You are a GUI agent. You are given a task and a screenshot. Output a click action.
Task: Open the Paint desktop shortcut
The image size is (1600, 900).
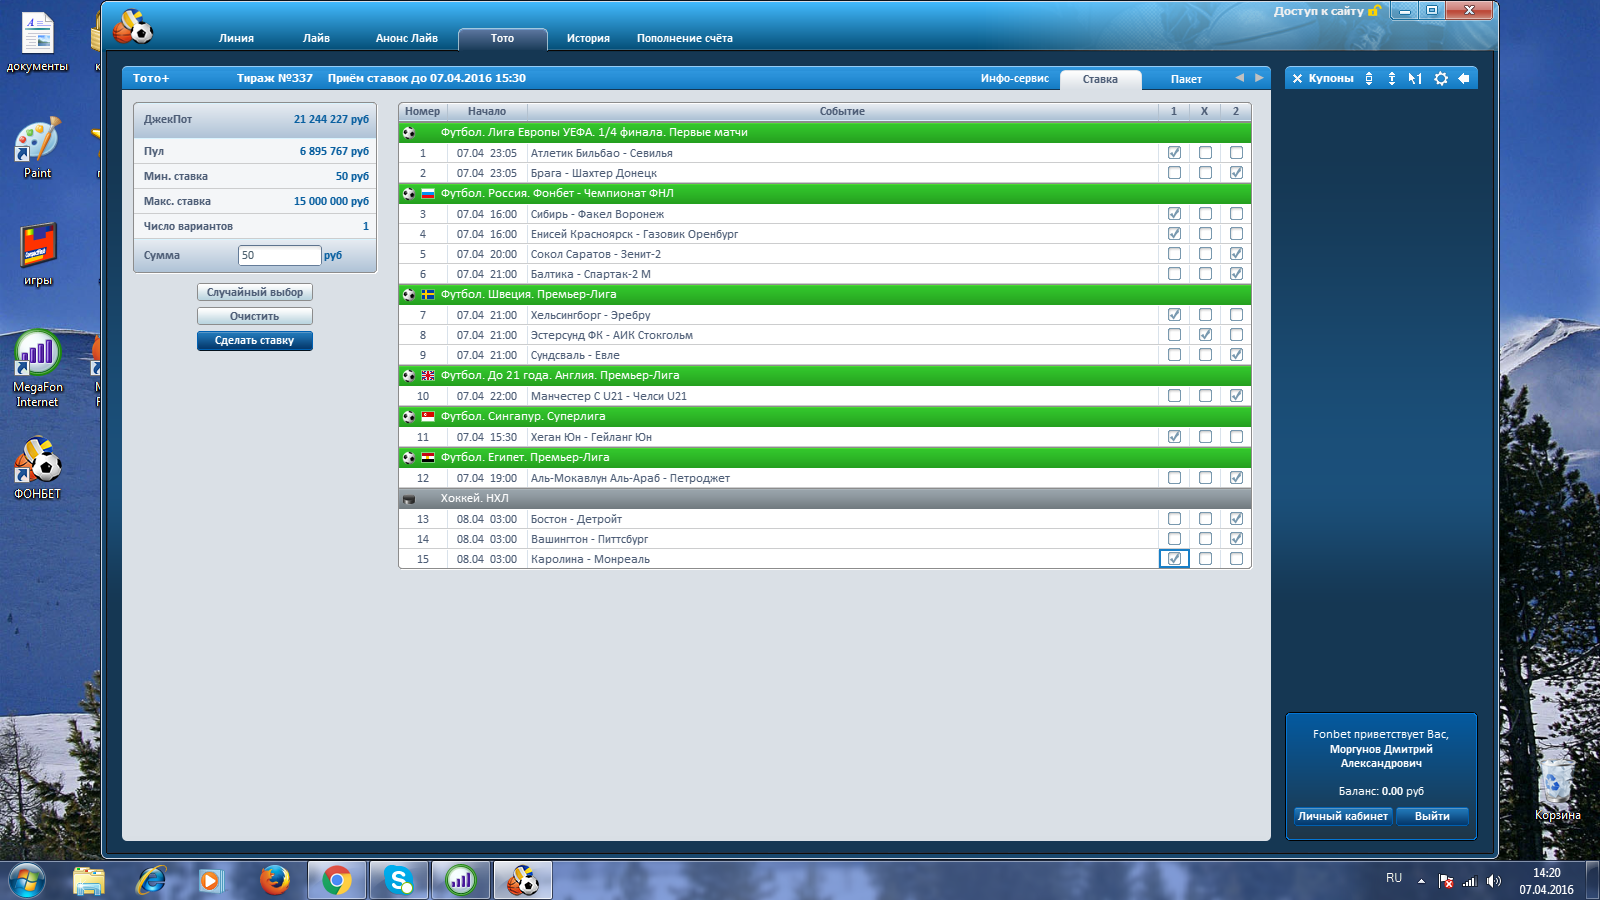(37, 148)
